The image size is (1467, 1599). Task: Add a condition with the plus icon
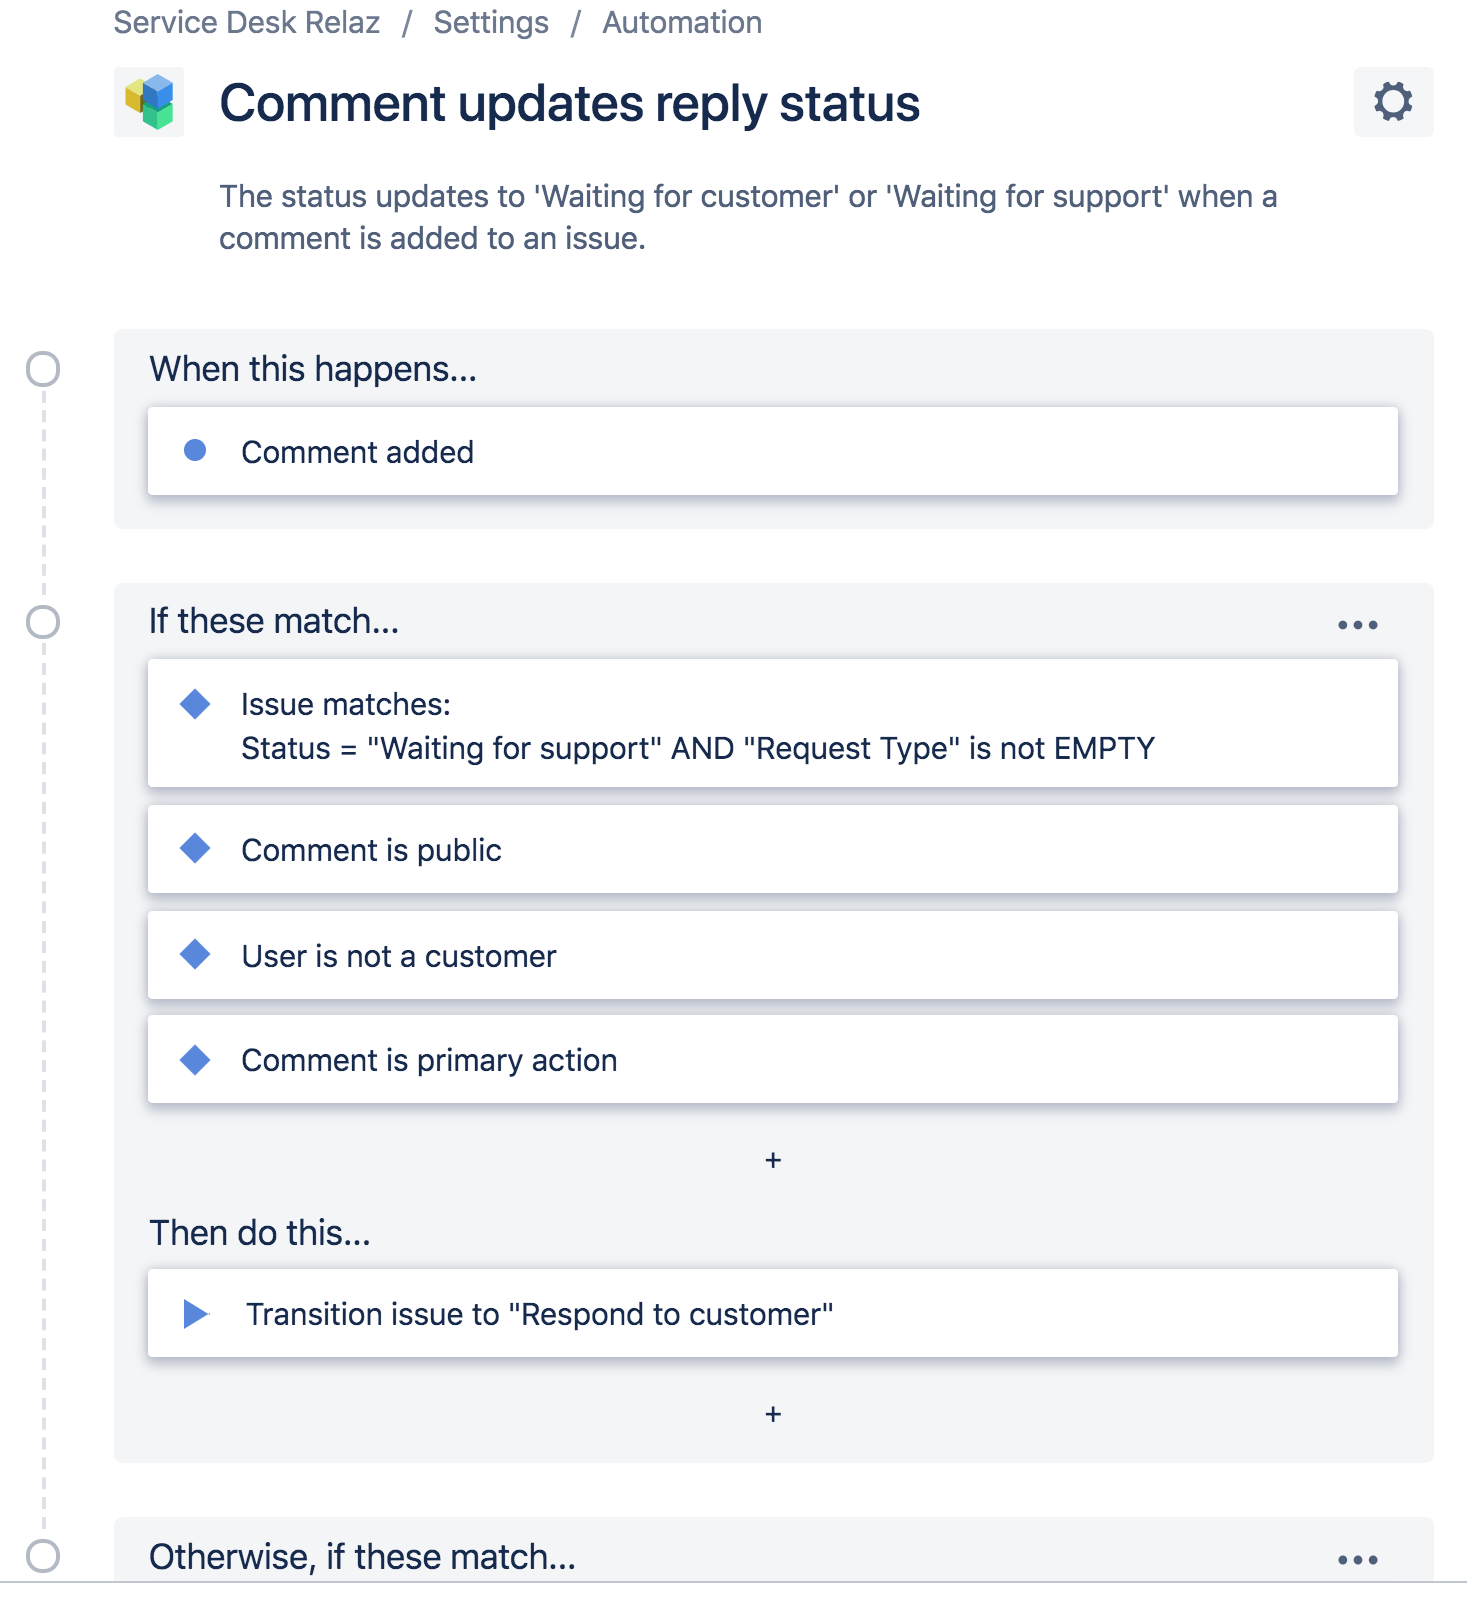pos(772,1160)
